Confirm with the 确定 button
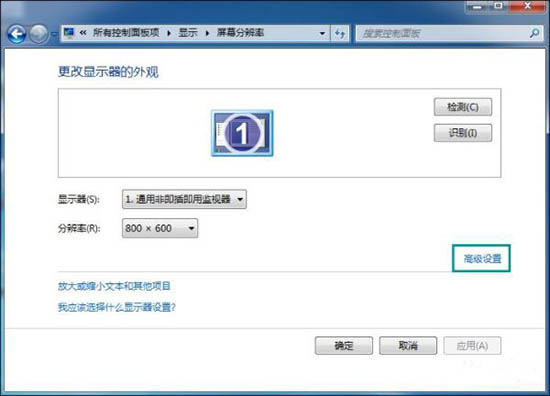This screenshot has width=550, height=396. (x=343, y=346)
